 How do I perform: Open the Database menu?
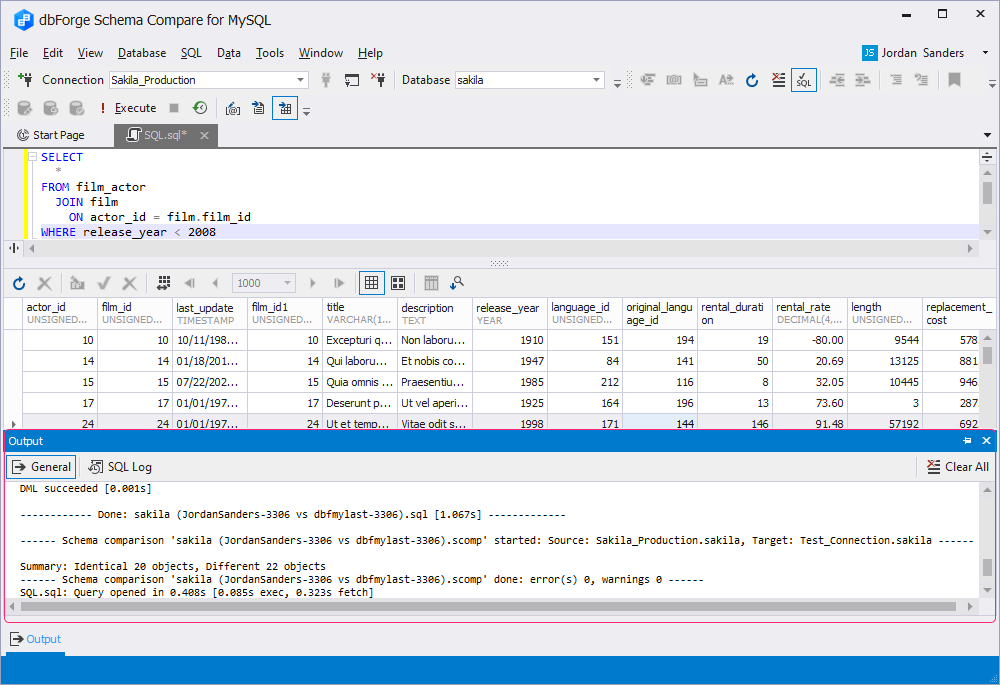(142, 53)
